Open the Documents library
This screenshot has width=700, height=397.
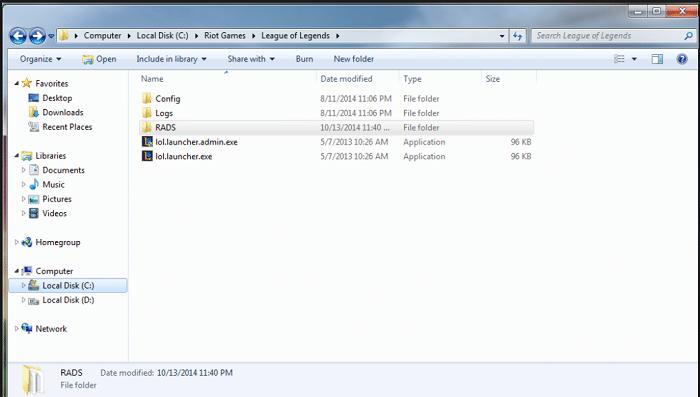coord(63,170)
